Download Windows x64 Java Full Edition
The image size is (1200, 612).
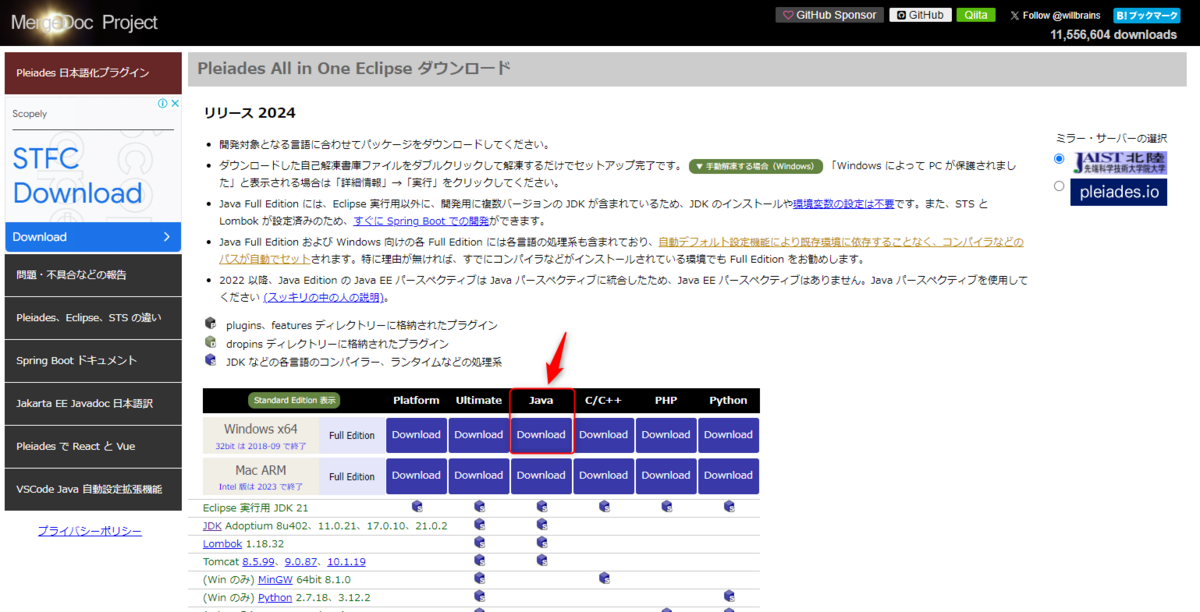(541, 435)
